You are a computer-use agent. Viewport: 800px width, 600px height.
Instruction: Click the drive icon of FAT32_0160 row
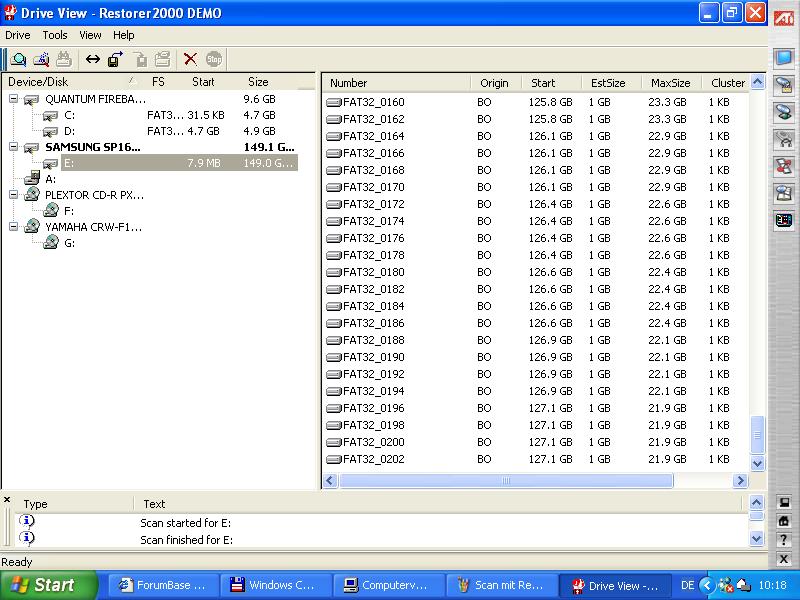[x=334, y=103]
